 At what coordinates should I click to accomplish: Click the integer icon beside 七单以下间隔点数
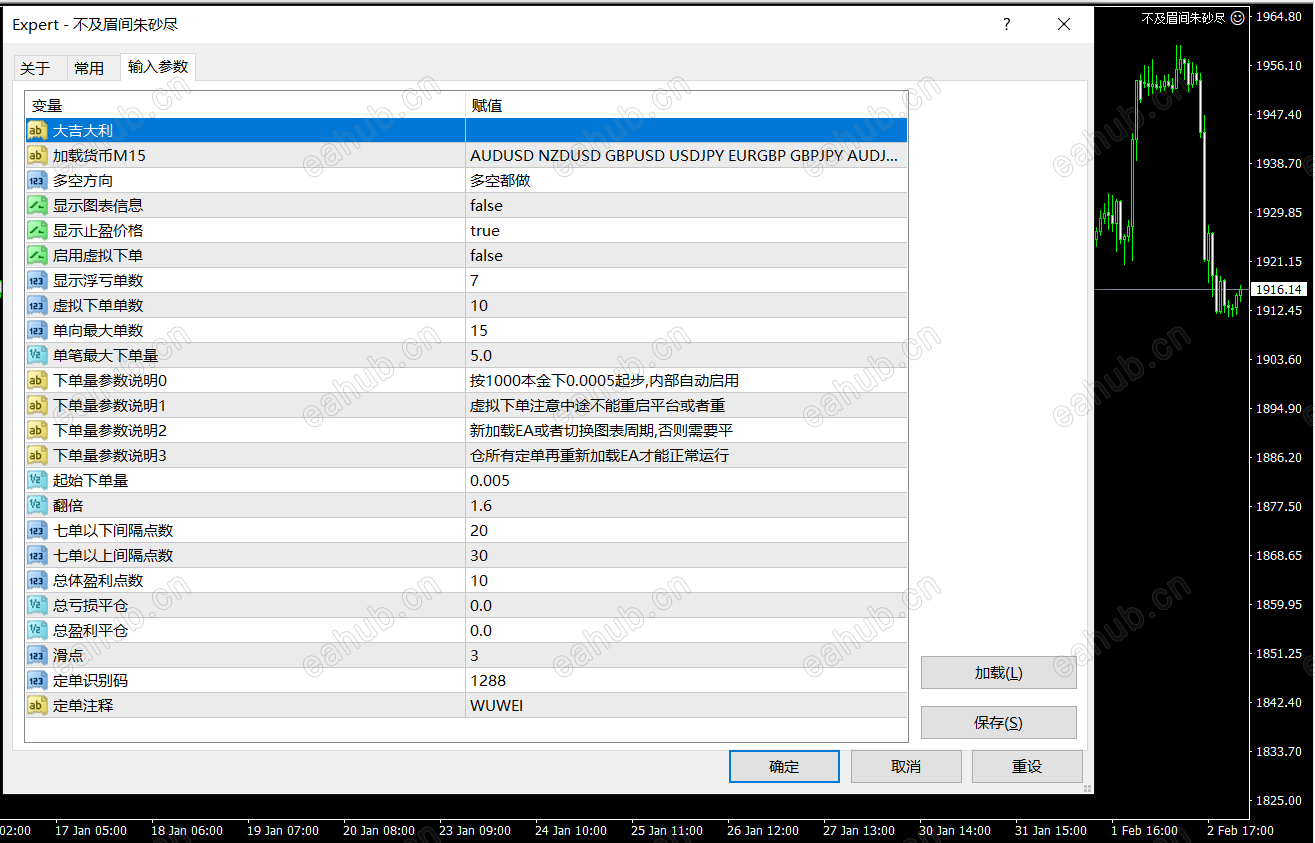tap(37, 530)
